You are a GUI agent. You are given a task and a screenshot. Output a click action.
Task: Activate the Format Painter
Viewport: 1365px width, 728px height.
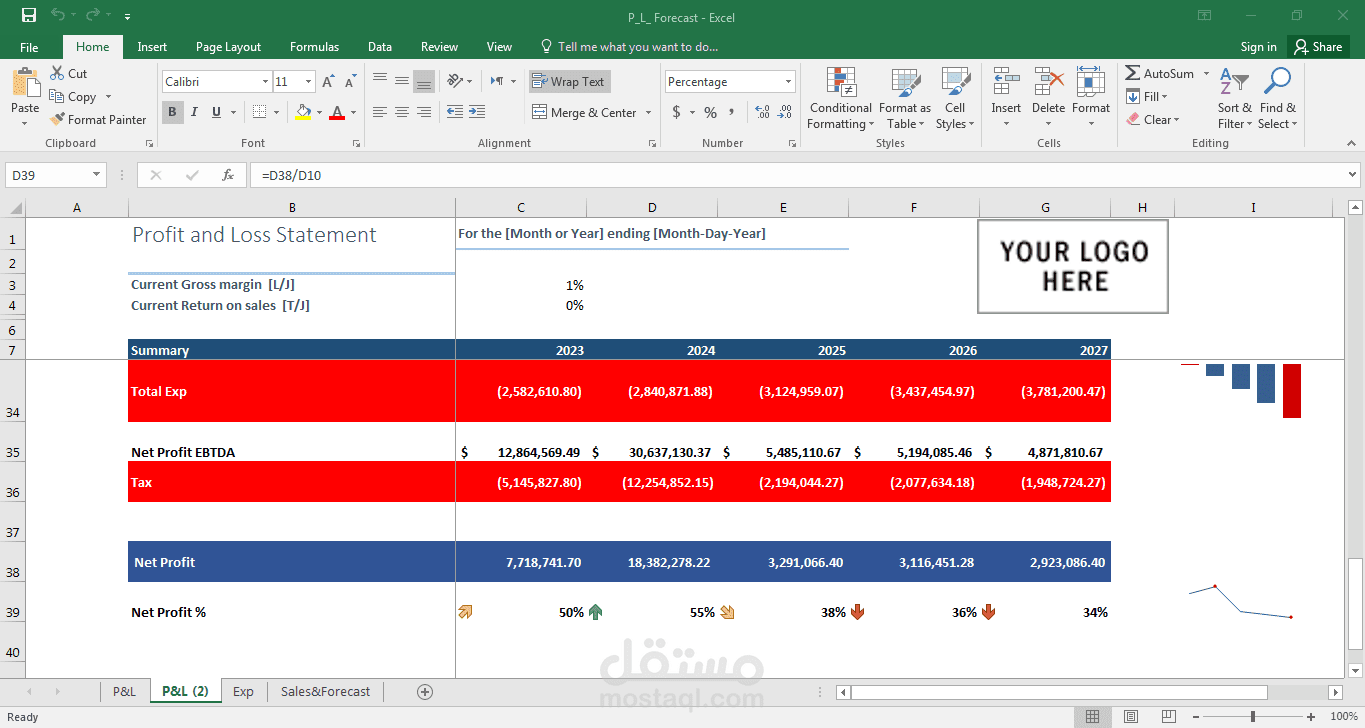[98, 119]
